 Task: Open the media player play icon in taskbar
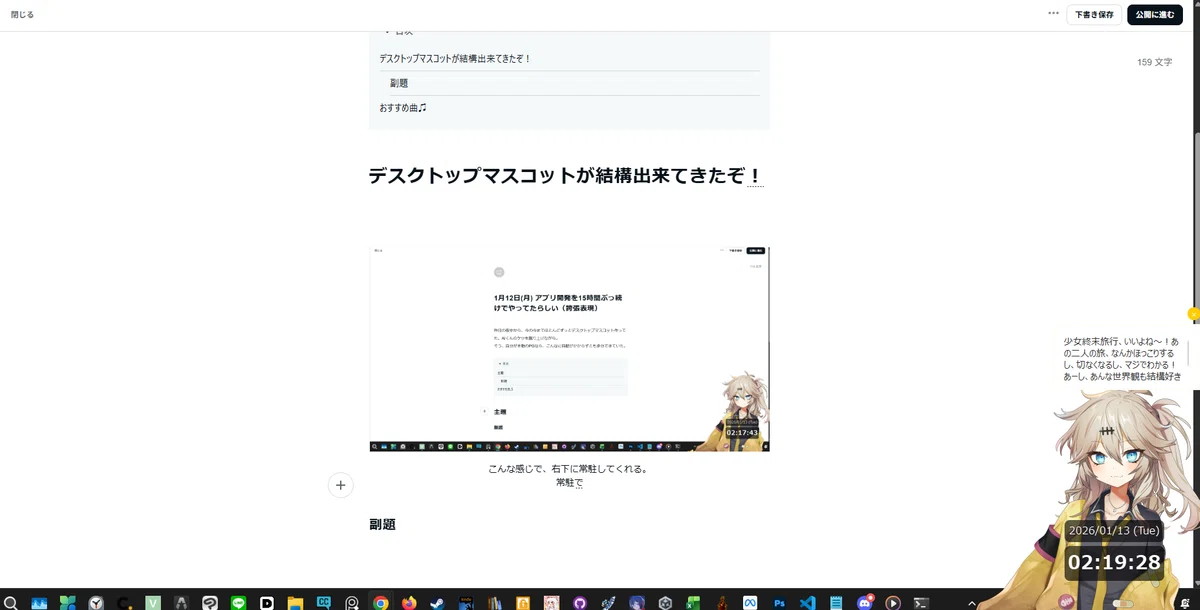click(x=893, y=603)
